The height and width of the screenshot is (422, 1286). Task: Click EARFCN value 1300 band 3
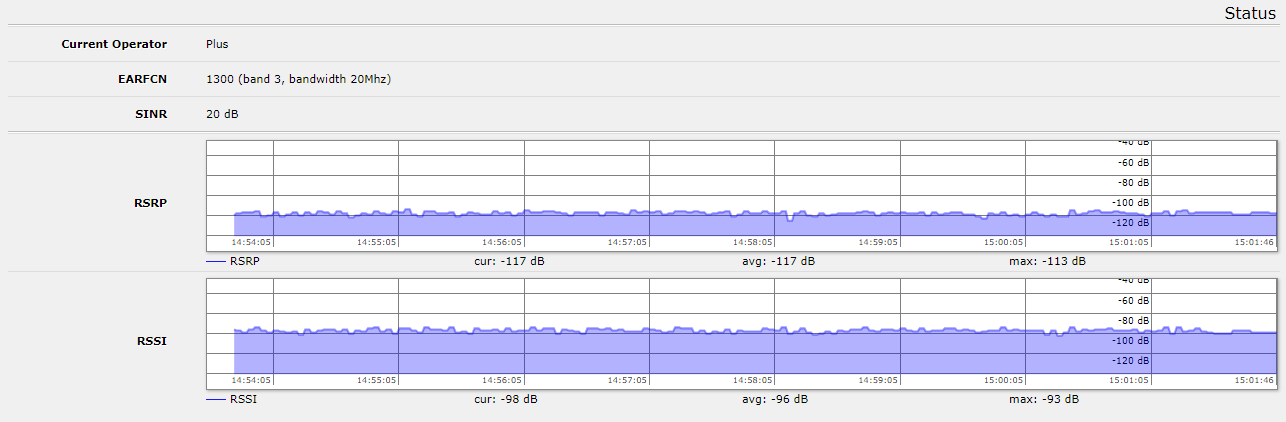[298, 79]
